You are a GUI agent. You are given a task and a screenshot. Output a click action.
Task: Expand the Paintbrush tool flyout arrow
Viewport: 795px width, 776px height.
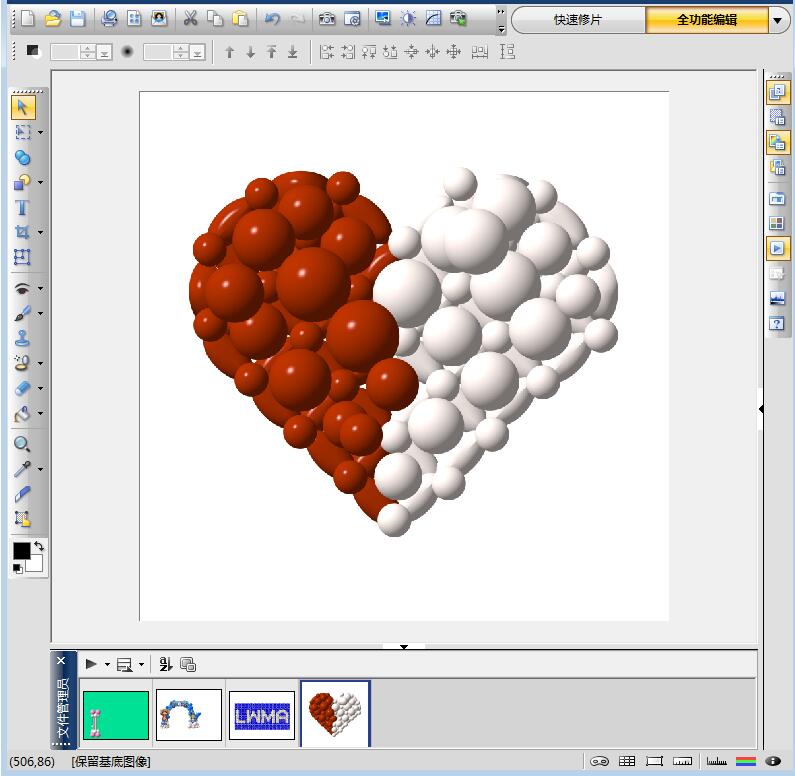coord(41,314)
